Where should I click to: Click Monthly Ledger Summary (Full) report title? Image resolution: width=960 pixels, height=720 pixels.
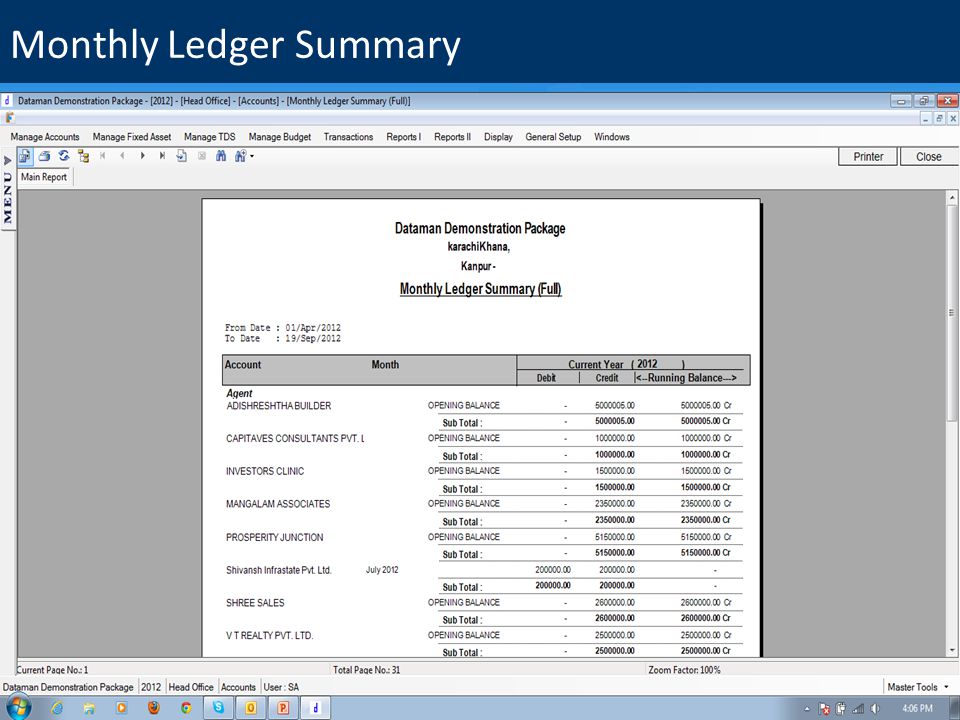pos(481,289)
